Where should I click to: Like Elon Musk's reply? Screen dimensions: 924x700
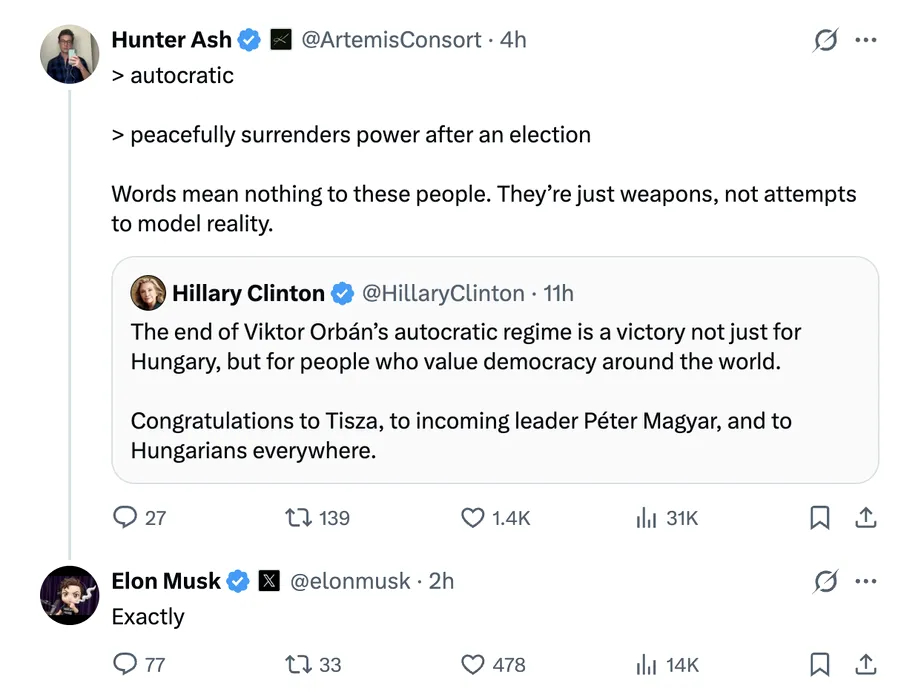[472, 664]
